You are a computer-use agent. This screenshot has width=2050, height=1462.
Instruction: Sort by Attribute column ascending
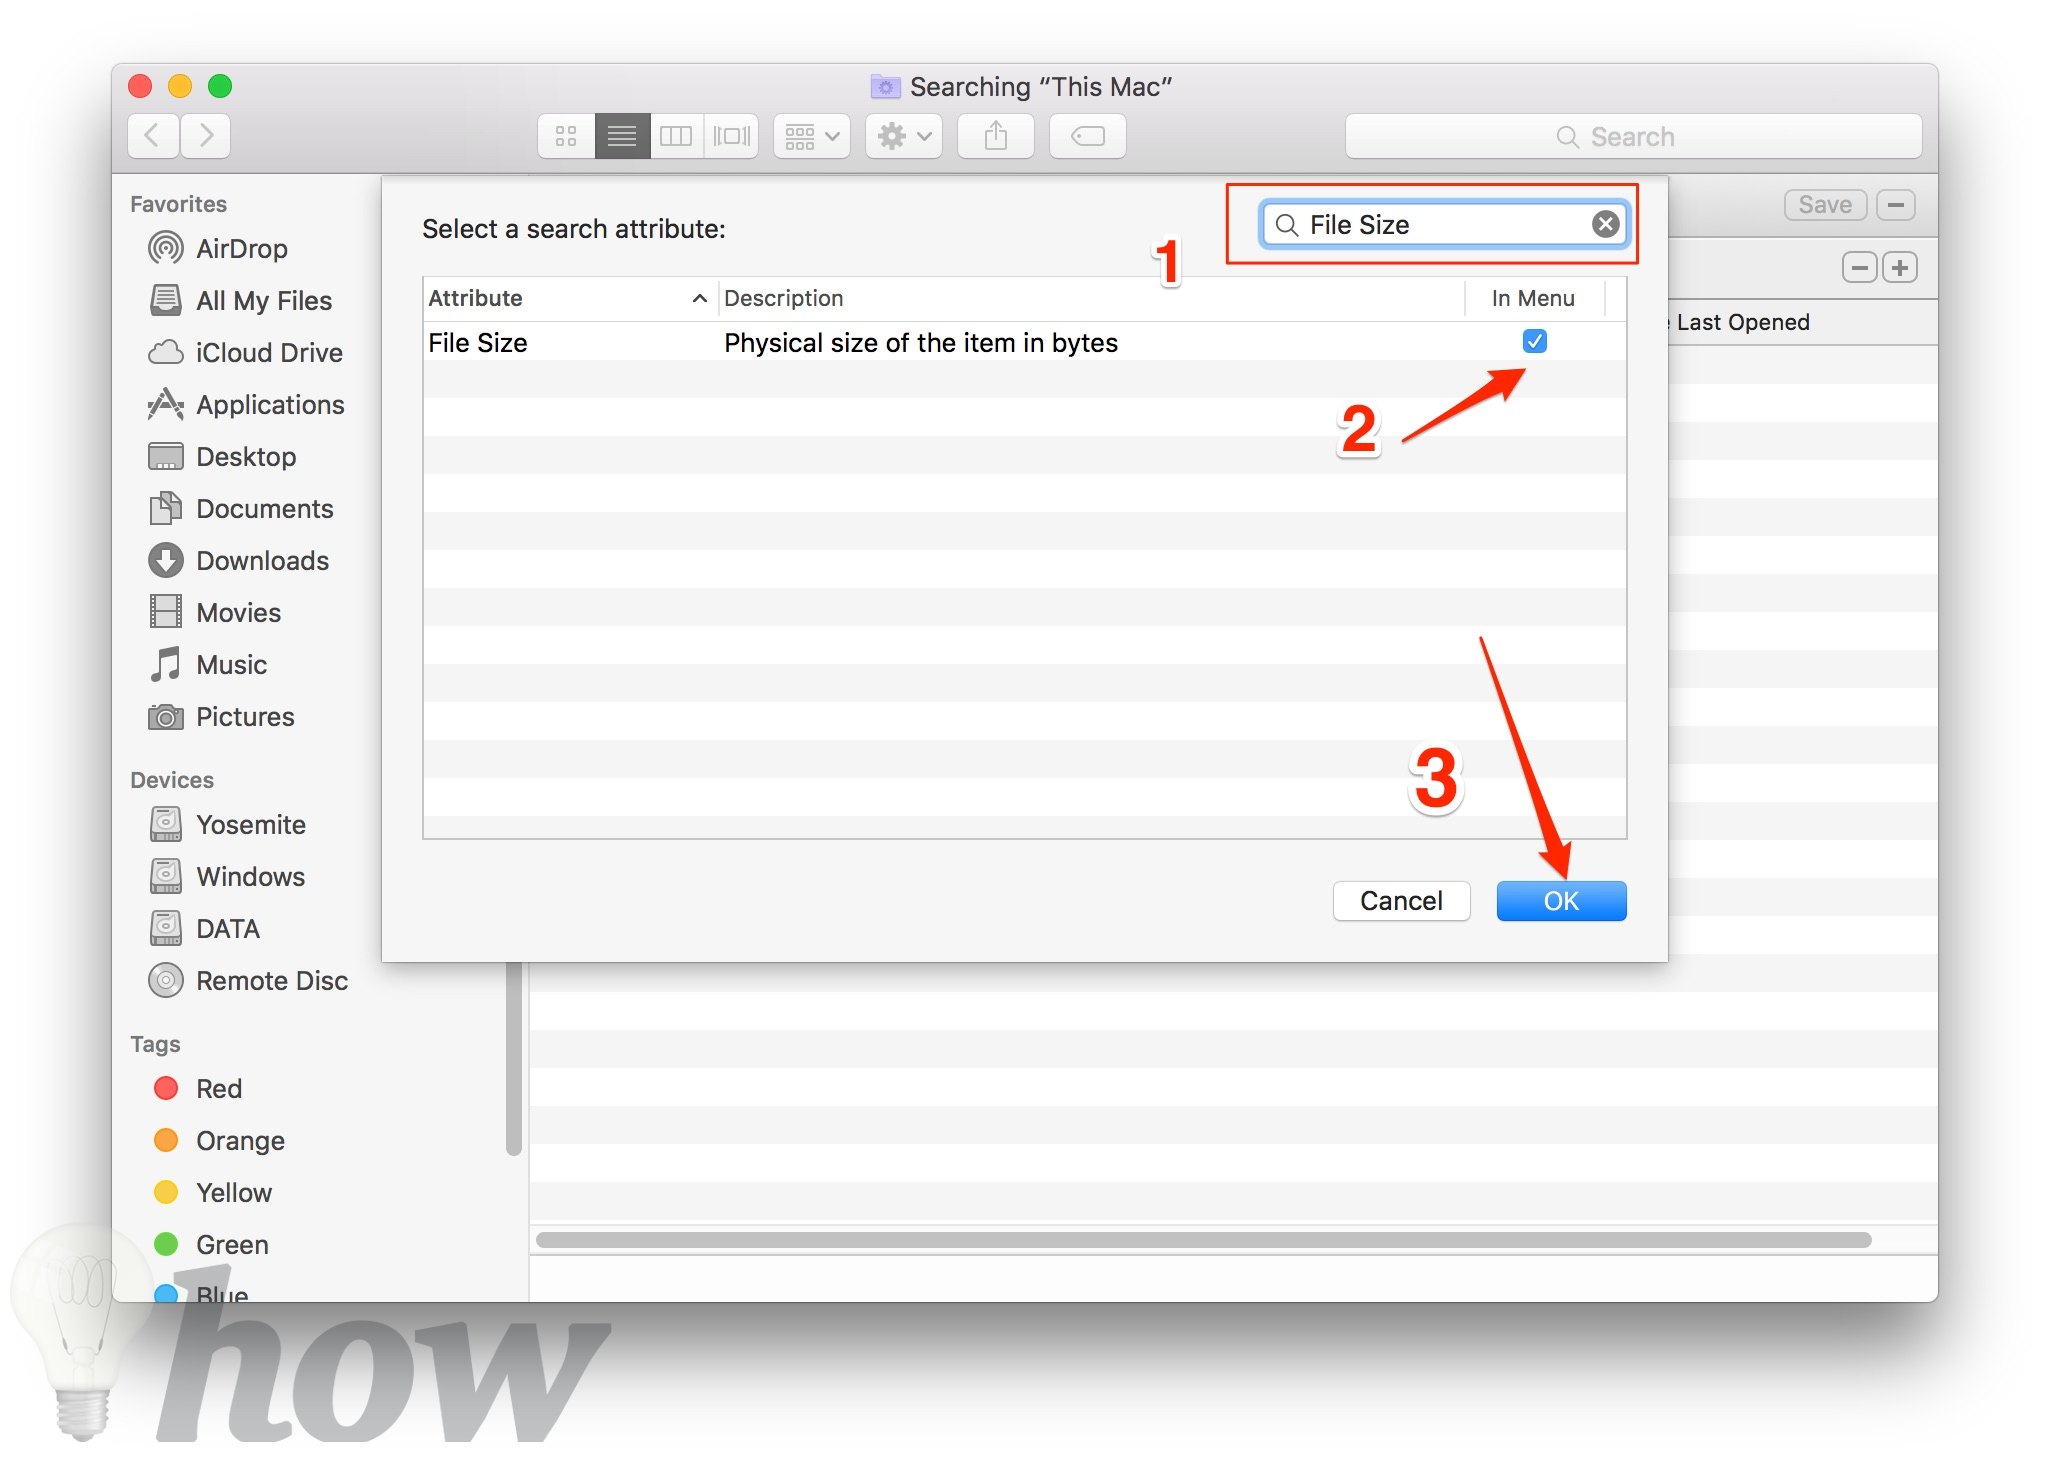[563, 297]
